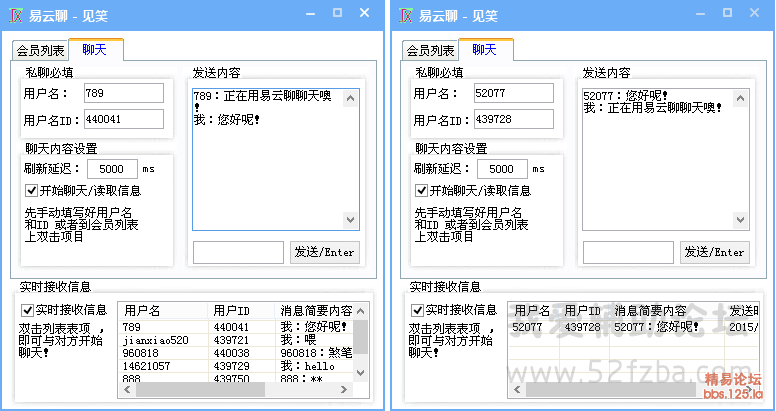Viewport: 776px width, 411px height.
Task: Click list scroll-left arrow in left window
Action: [x=127, y=390]
